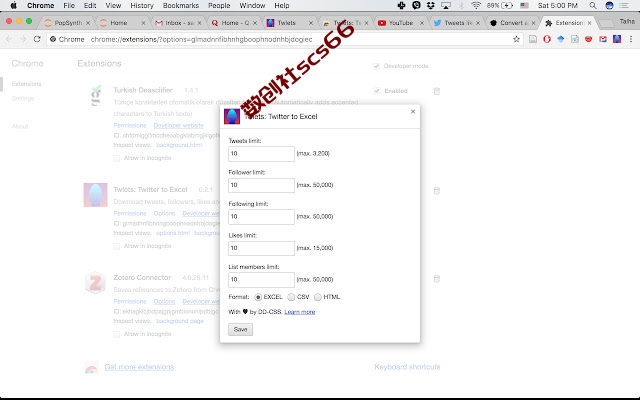
Task: Open Notification Center icon
Action: [624, 5]
